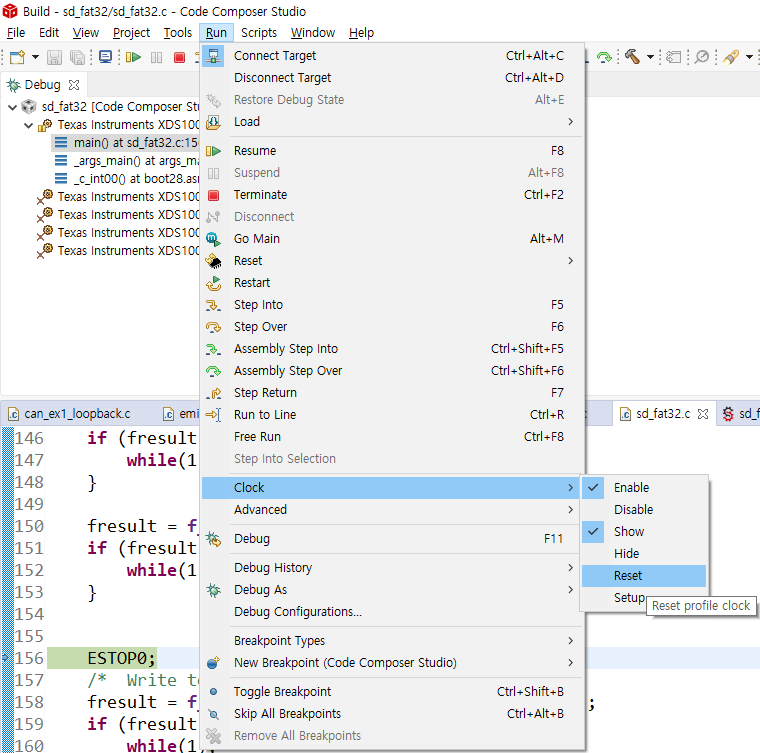Click line number 156 in editor
Viewport: 760px width, 753px height.
click(29, 659)
